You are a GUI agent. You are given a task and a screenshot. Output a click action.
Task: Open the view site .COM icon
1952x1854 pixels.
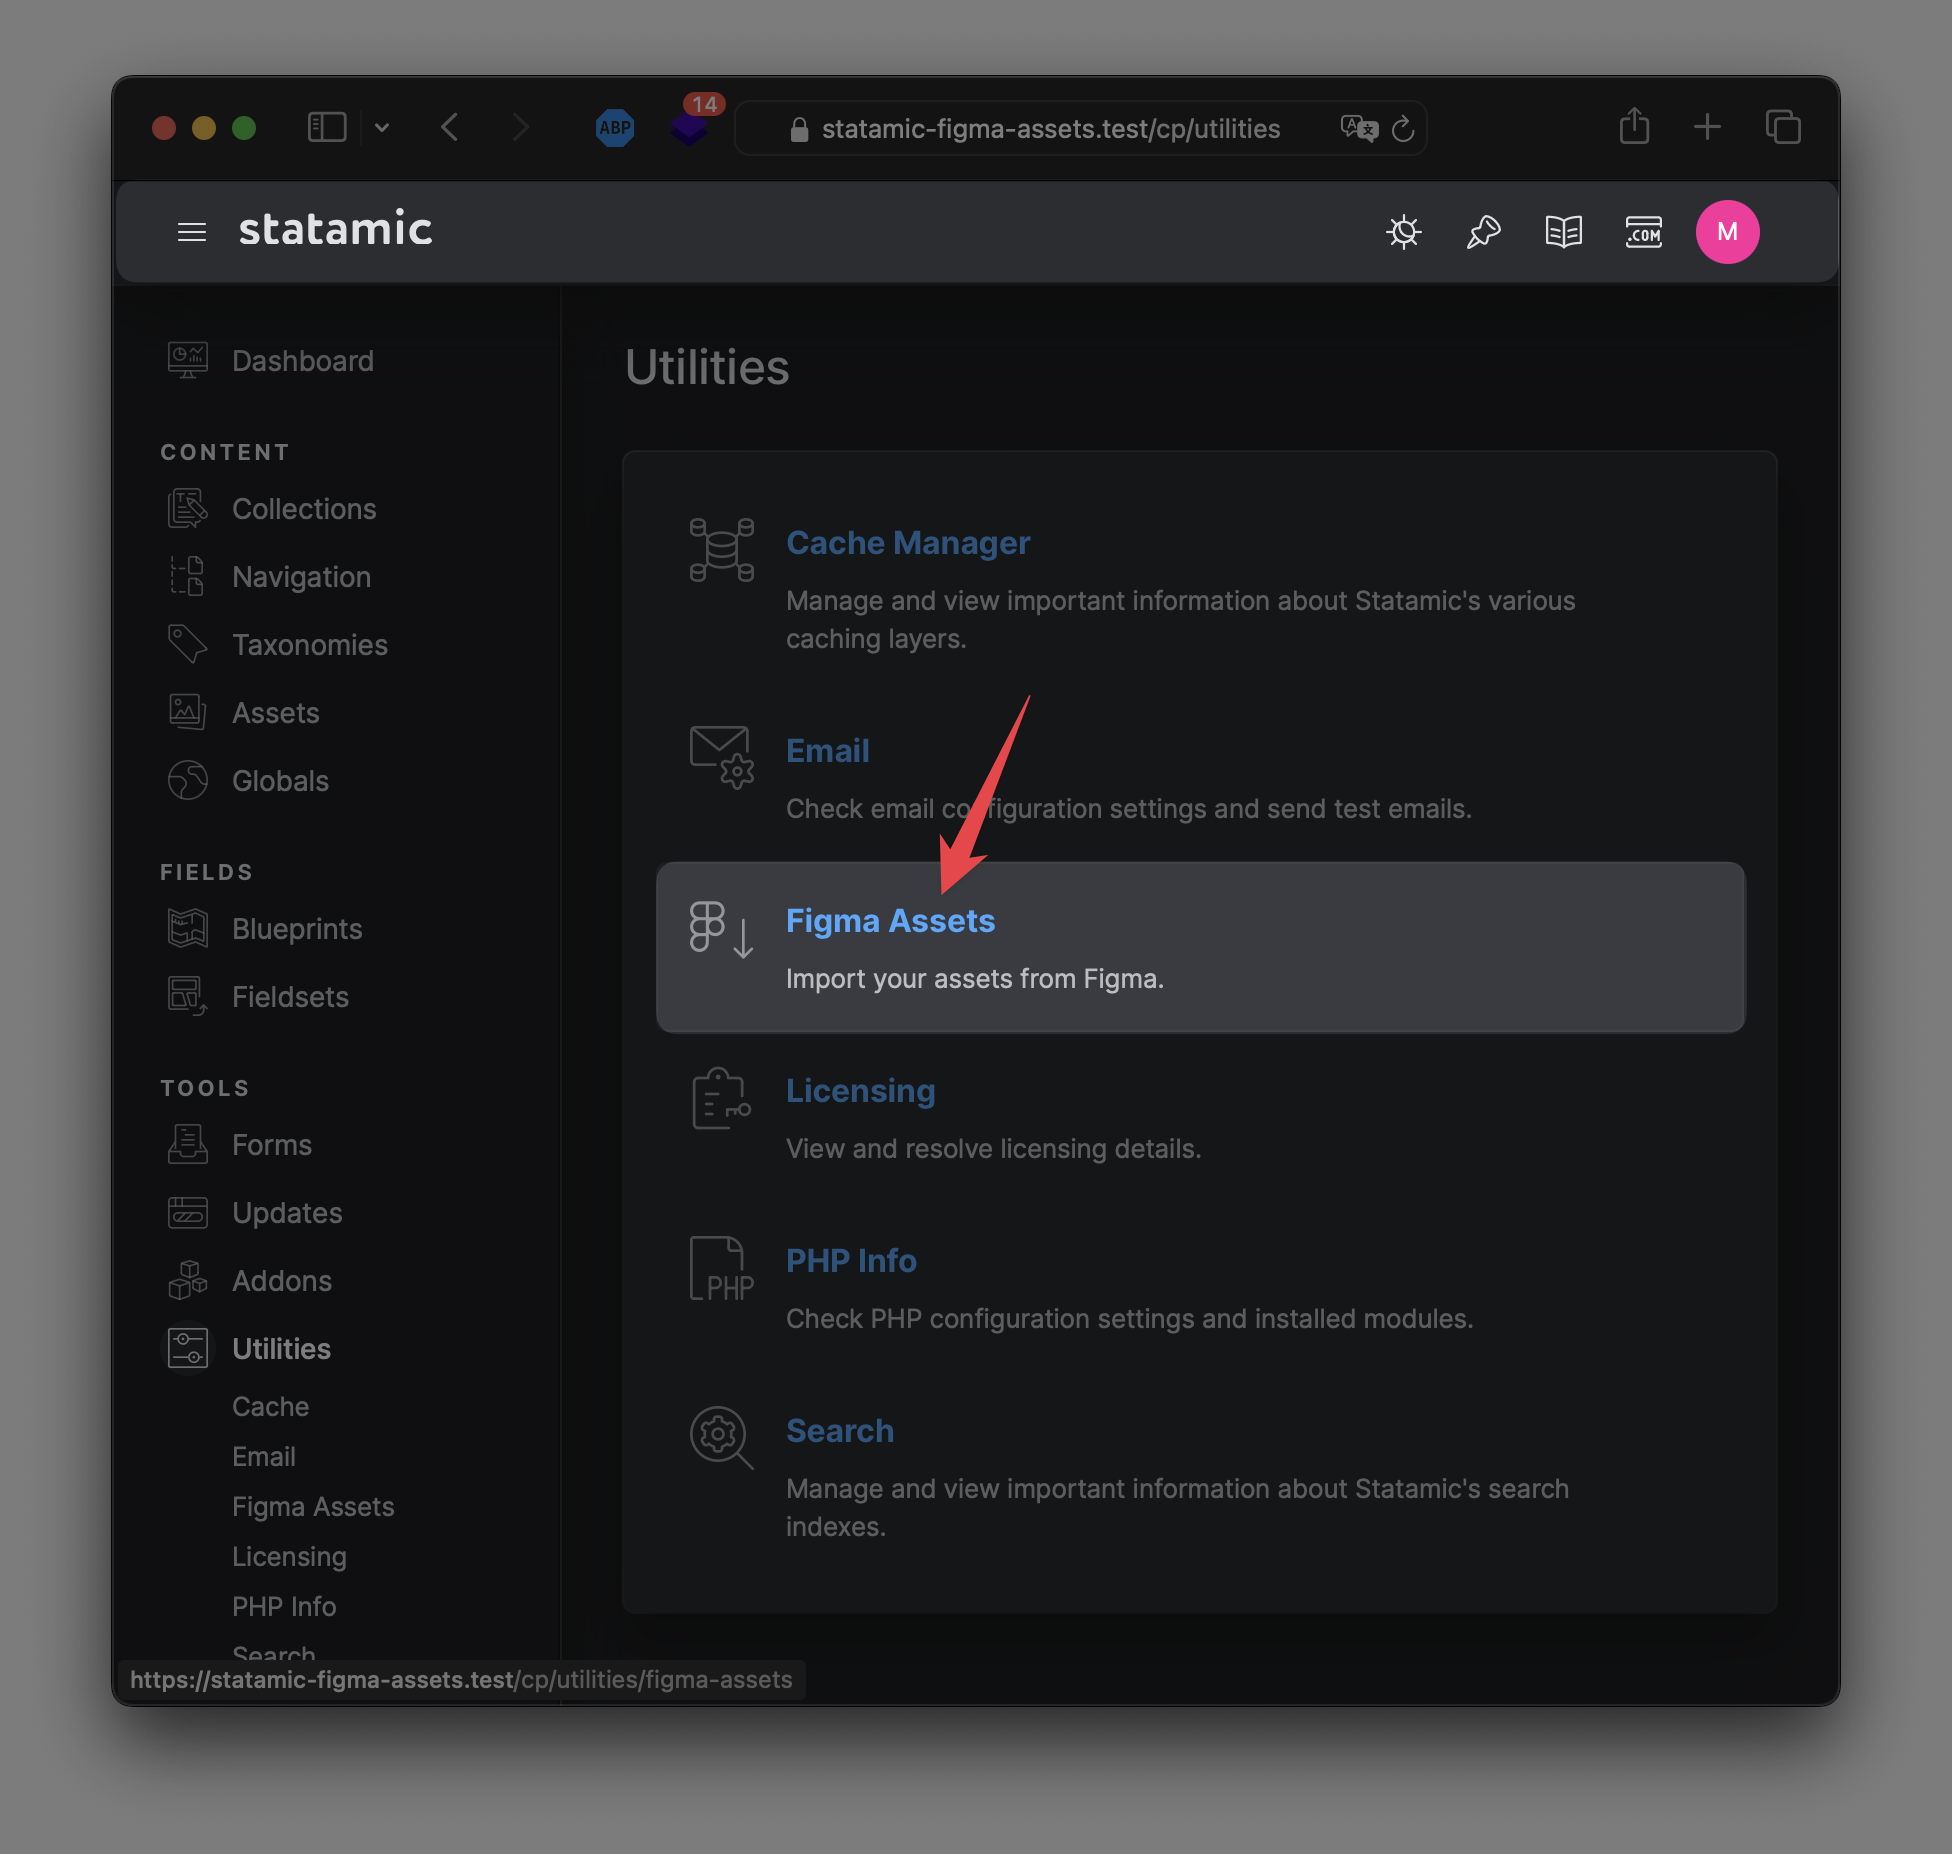point(1644,232)
